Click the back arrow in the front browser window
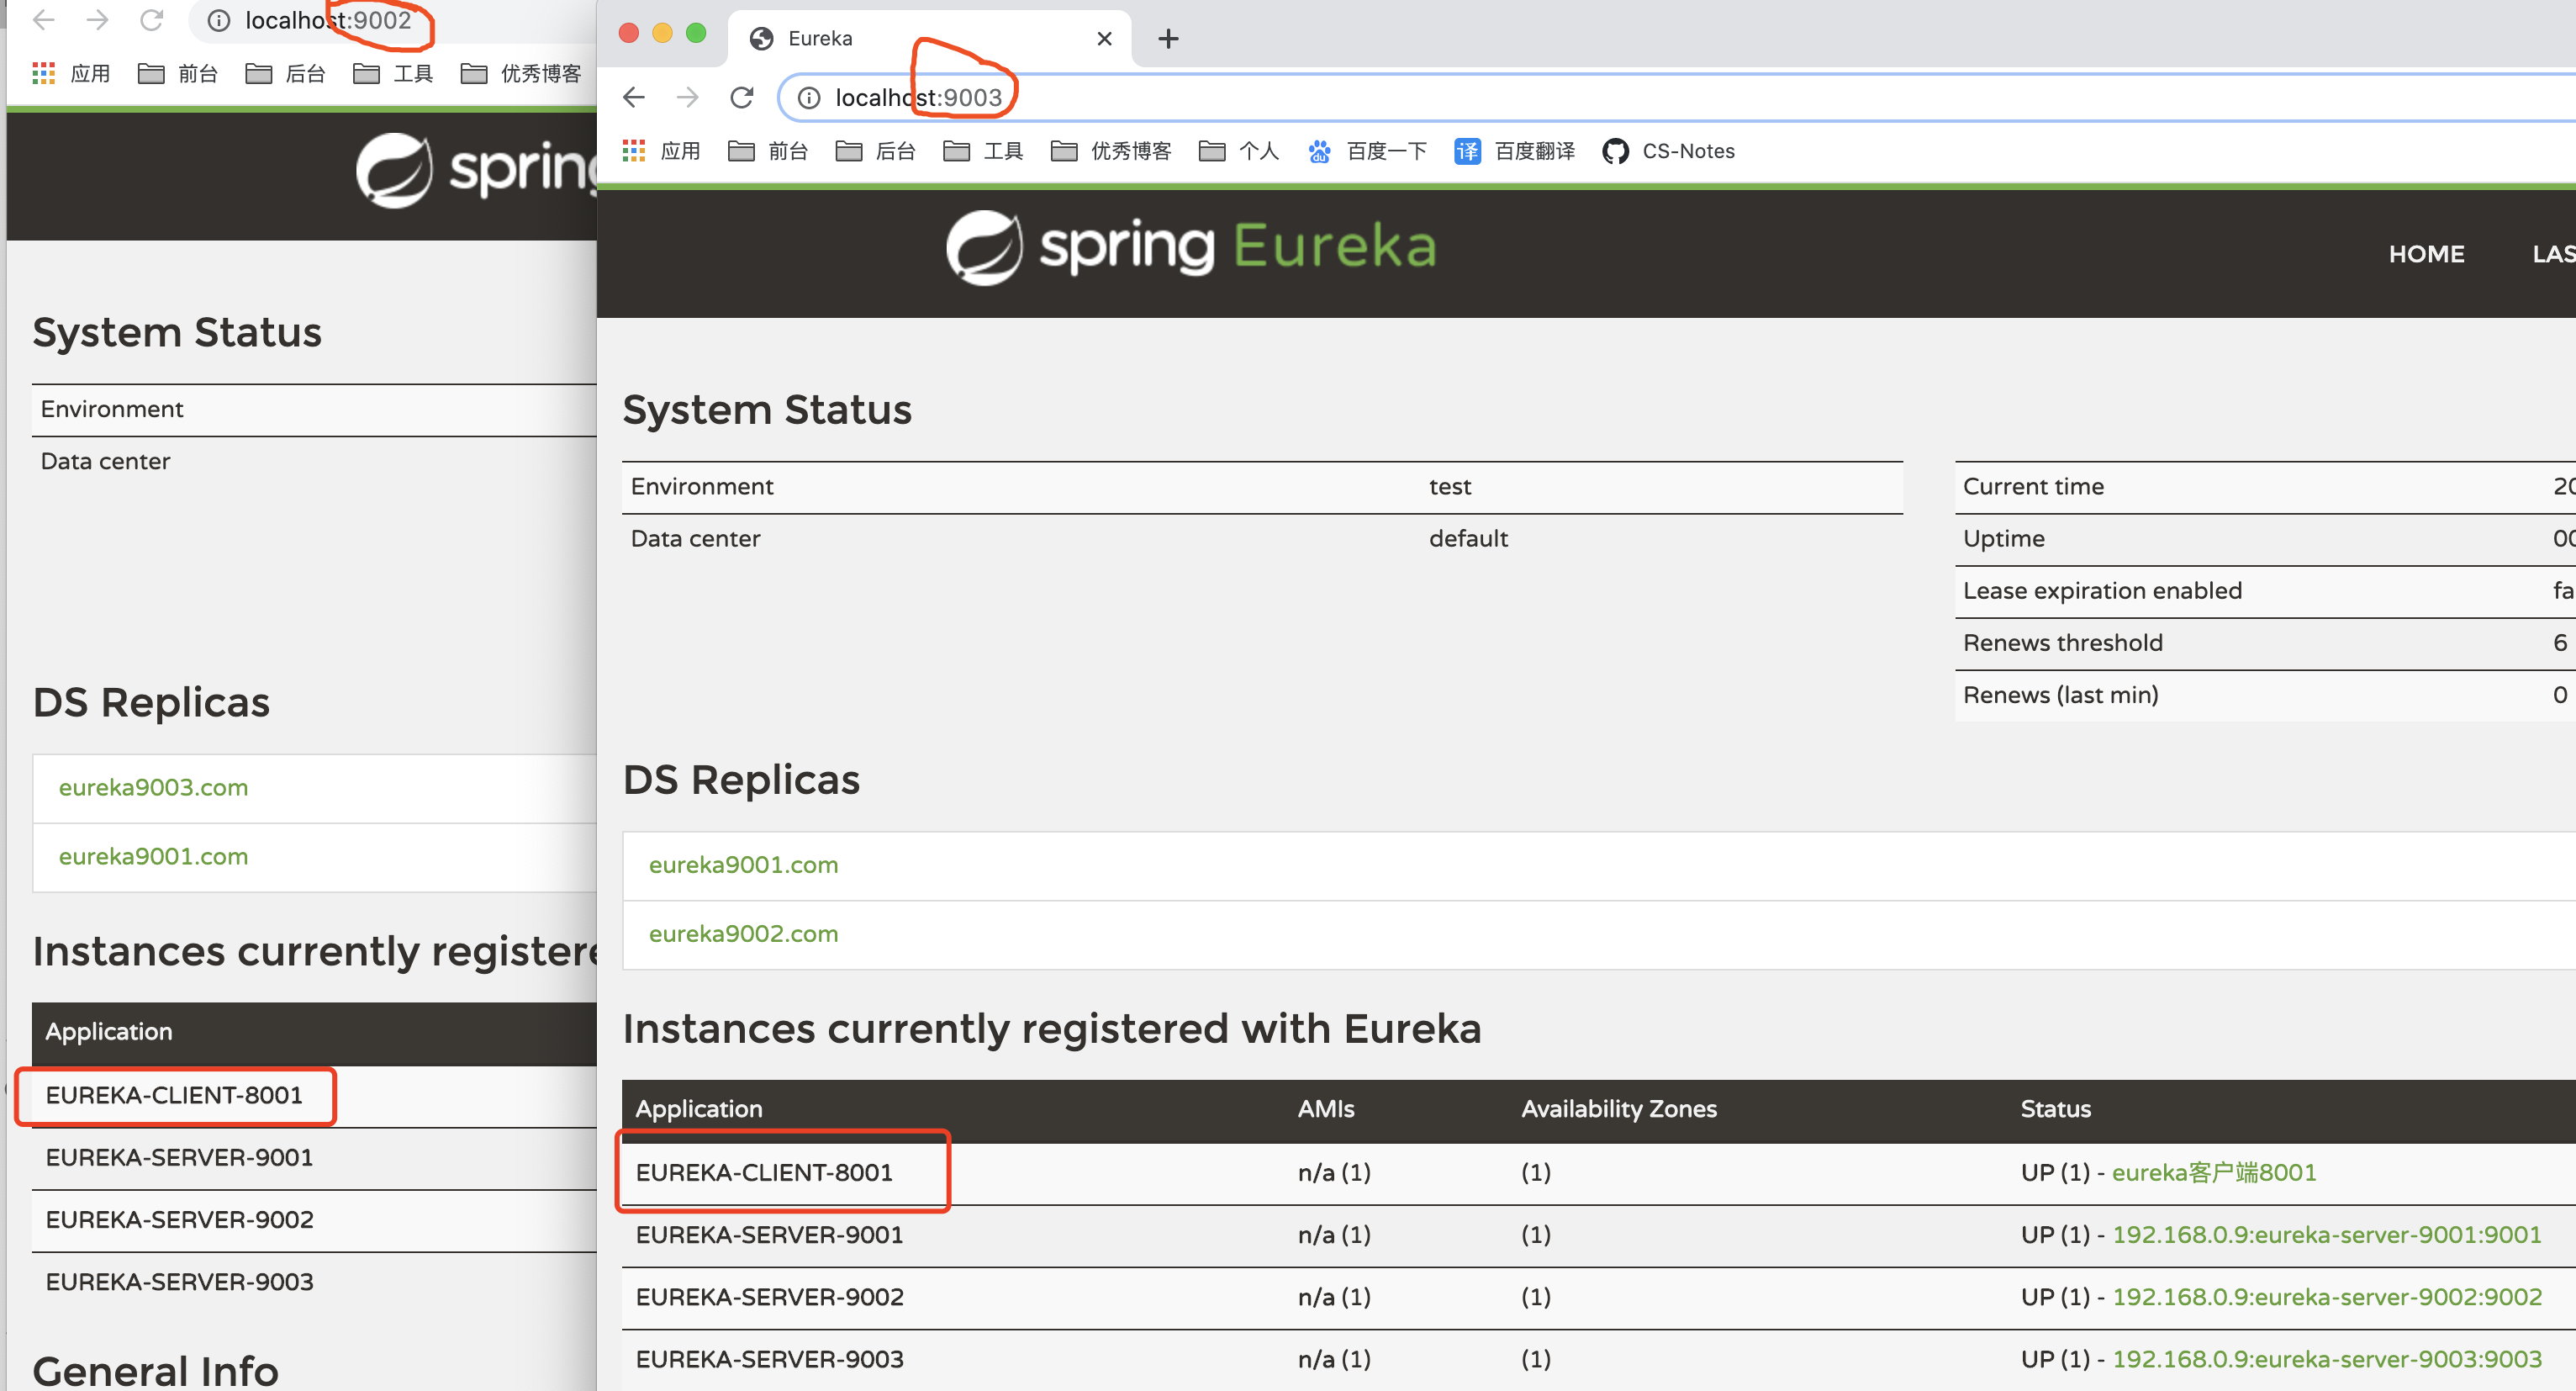The width and height of the screenshot is (2576, 1391). [634, 97]
